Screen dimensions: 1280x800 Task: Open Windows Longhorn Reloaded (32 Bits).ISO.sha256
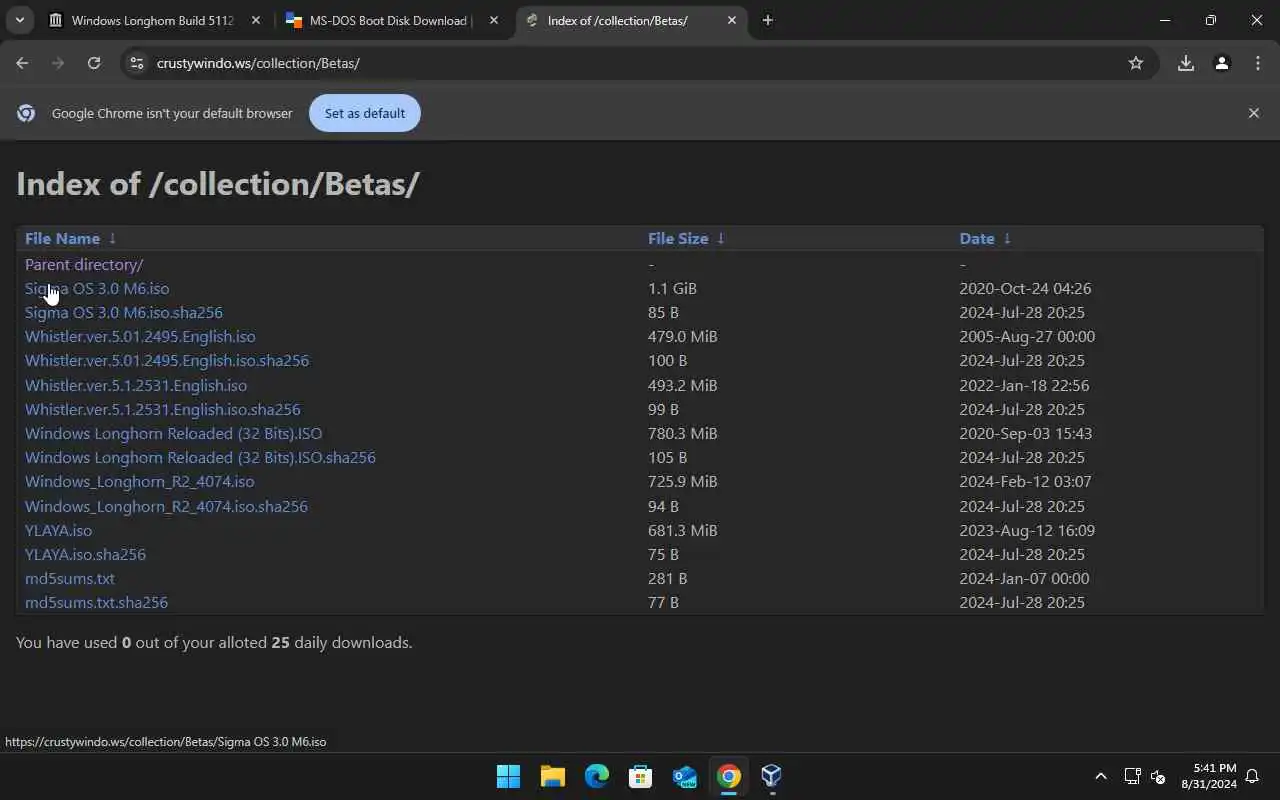(200, 457)
